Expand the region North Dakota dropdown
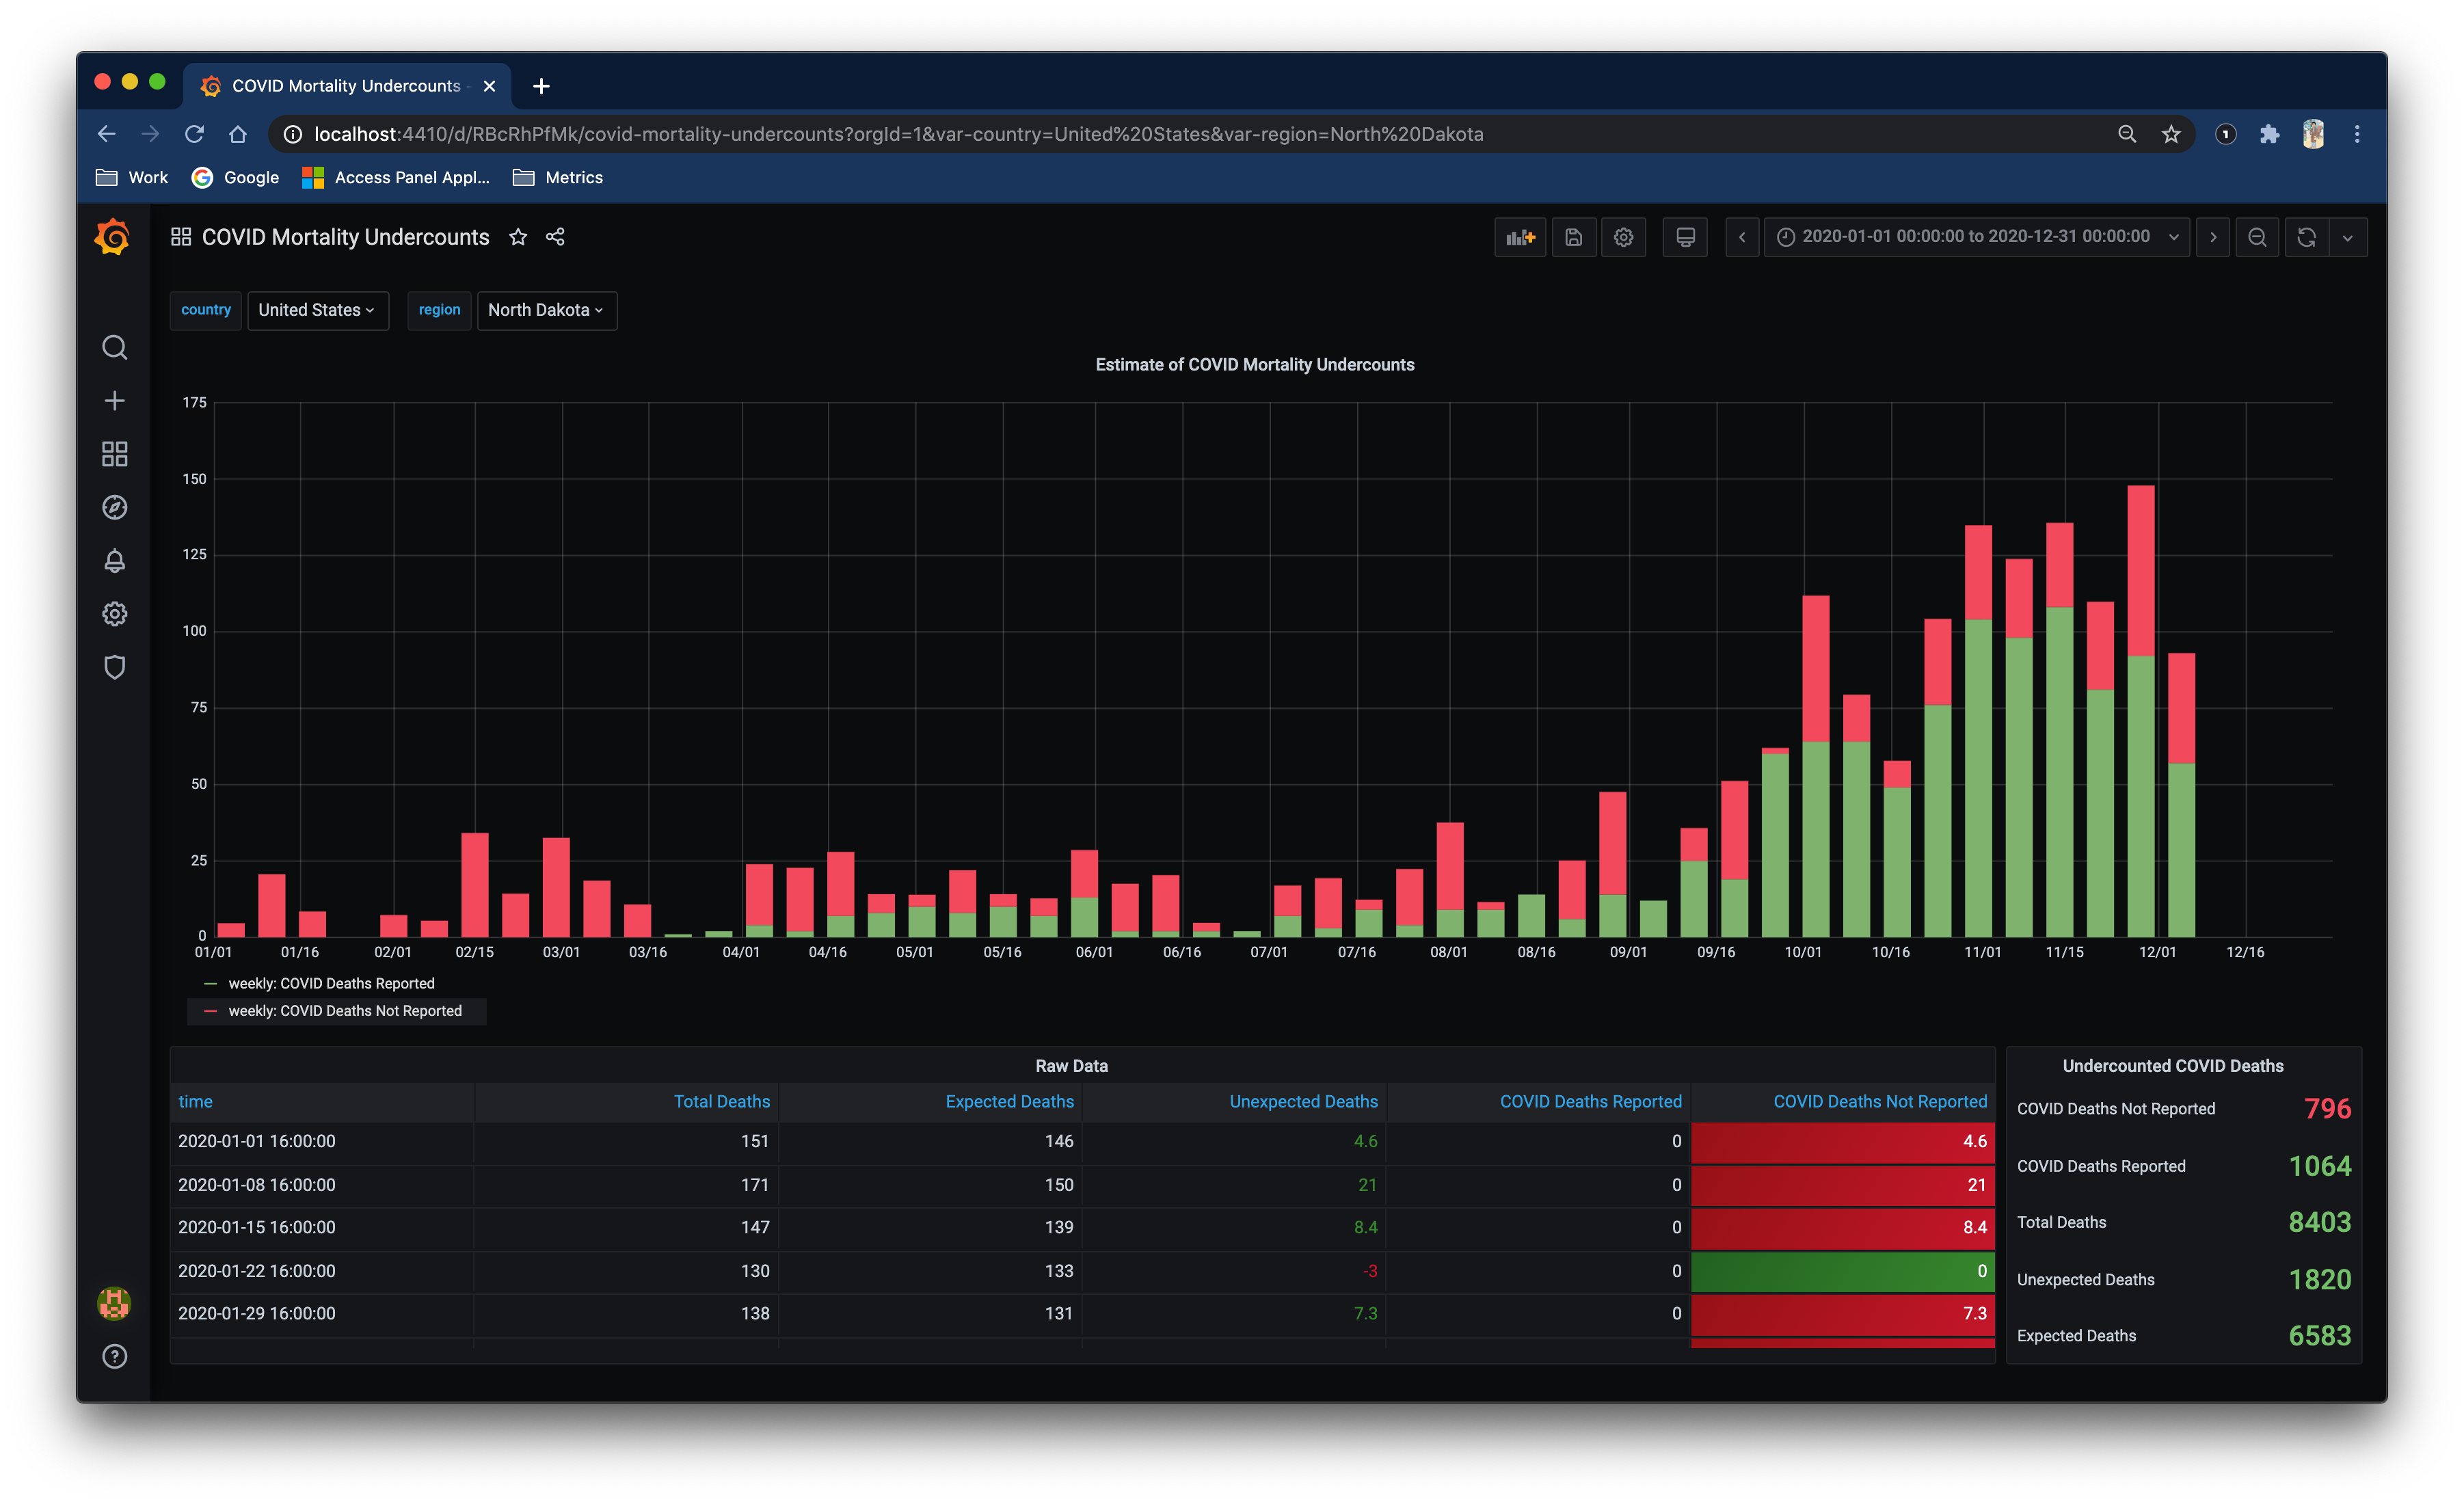 [546, 310]
